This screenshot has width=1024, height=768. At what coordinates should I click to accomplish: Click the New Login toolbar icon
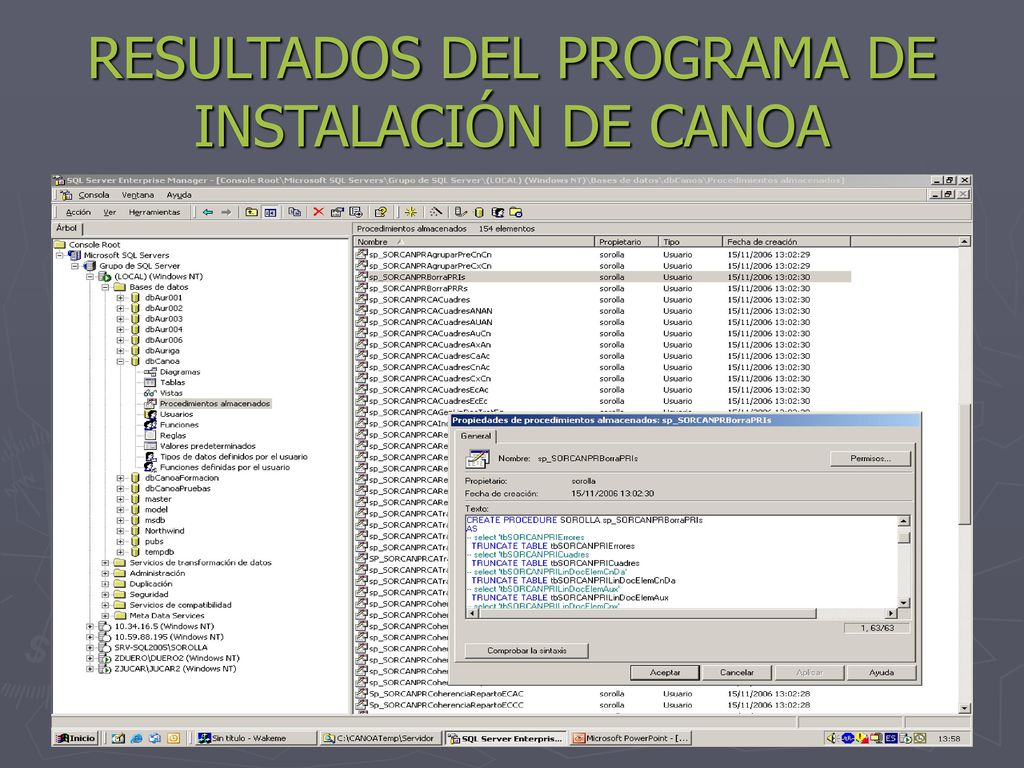[498, 212]
